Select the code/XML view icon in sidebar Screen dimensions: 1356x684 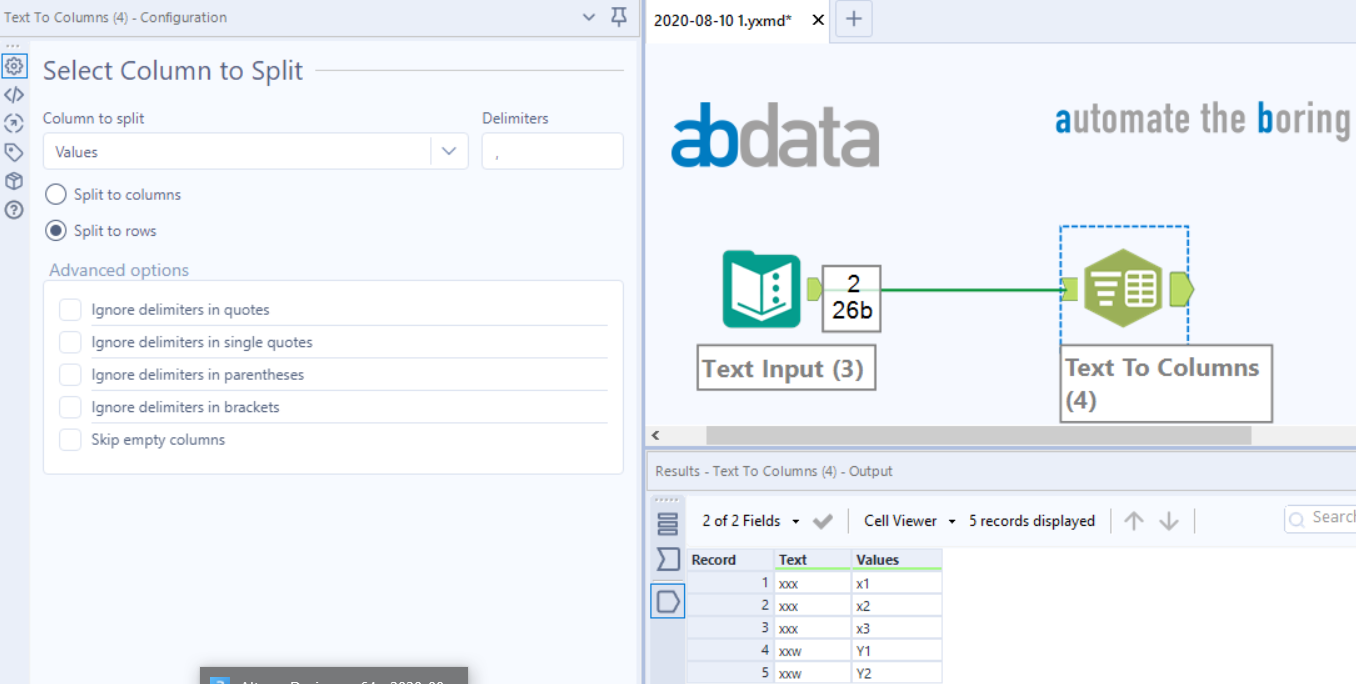tap(14, 94)
